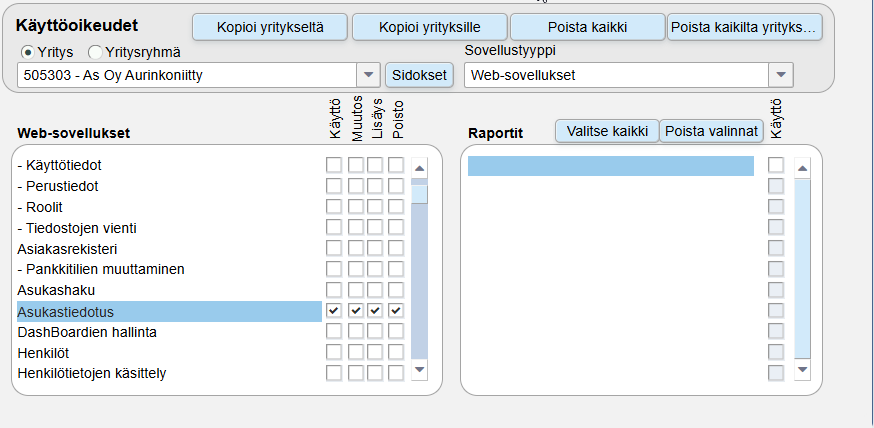Click the highlighted empty Raportit row

(x=610, y=166)
